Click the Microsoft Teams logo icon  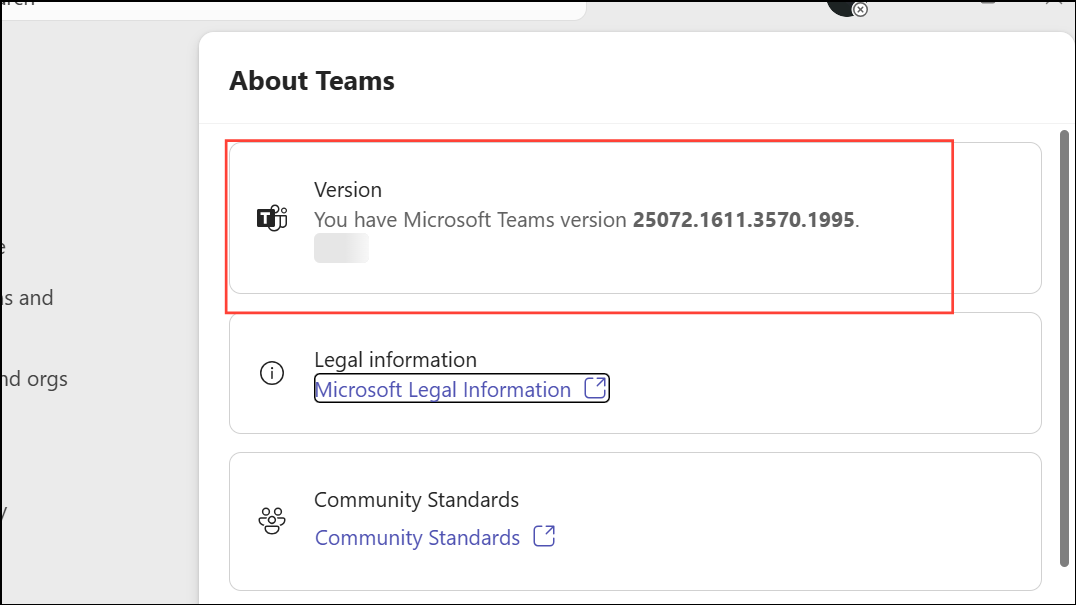click(x=272, y=218)
